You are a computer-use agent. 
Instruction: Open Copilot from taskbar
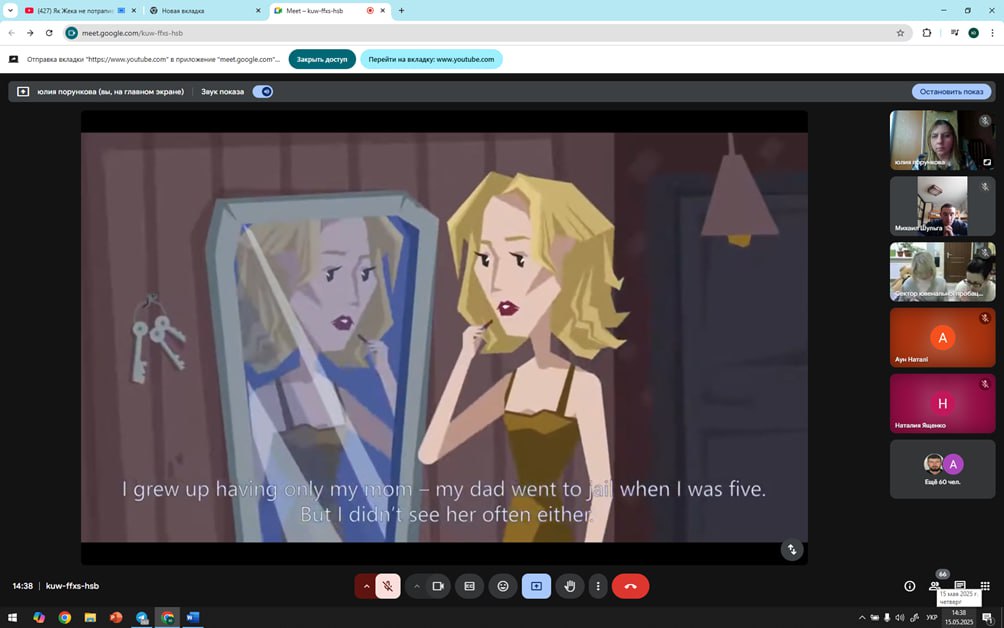pyautogui.click(x=39, y=617)
